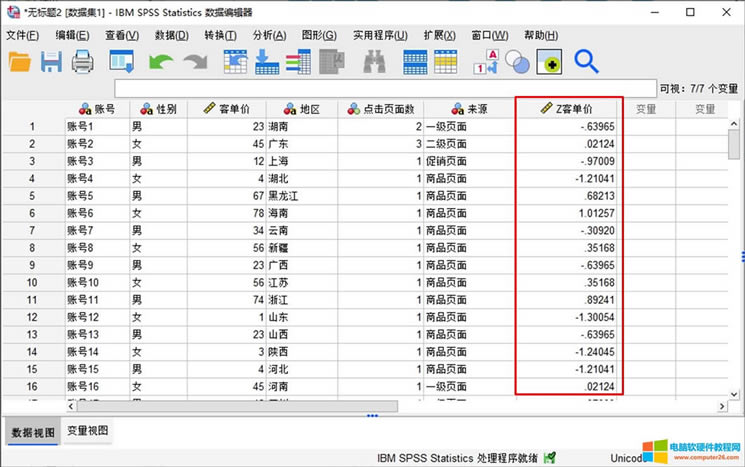Switch to the 变量视图 tab

pyautogui.click(x=88, y=431)
